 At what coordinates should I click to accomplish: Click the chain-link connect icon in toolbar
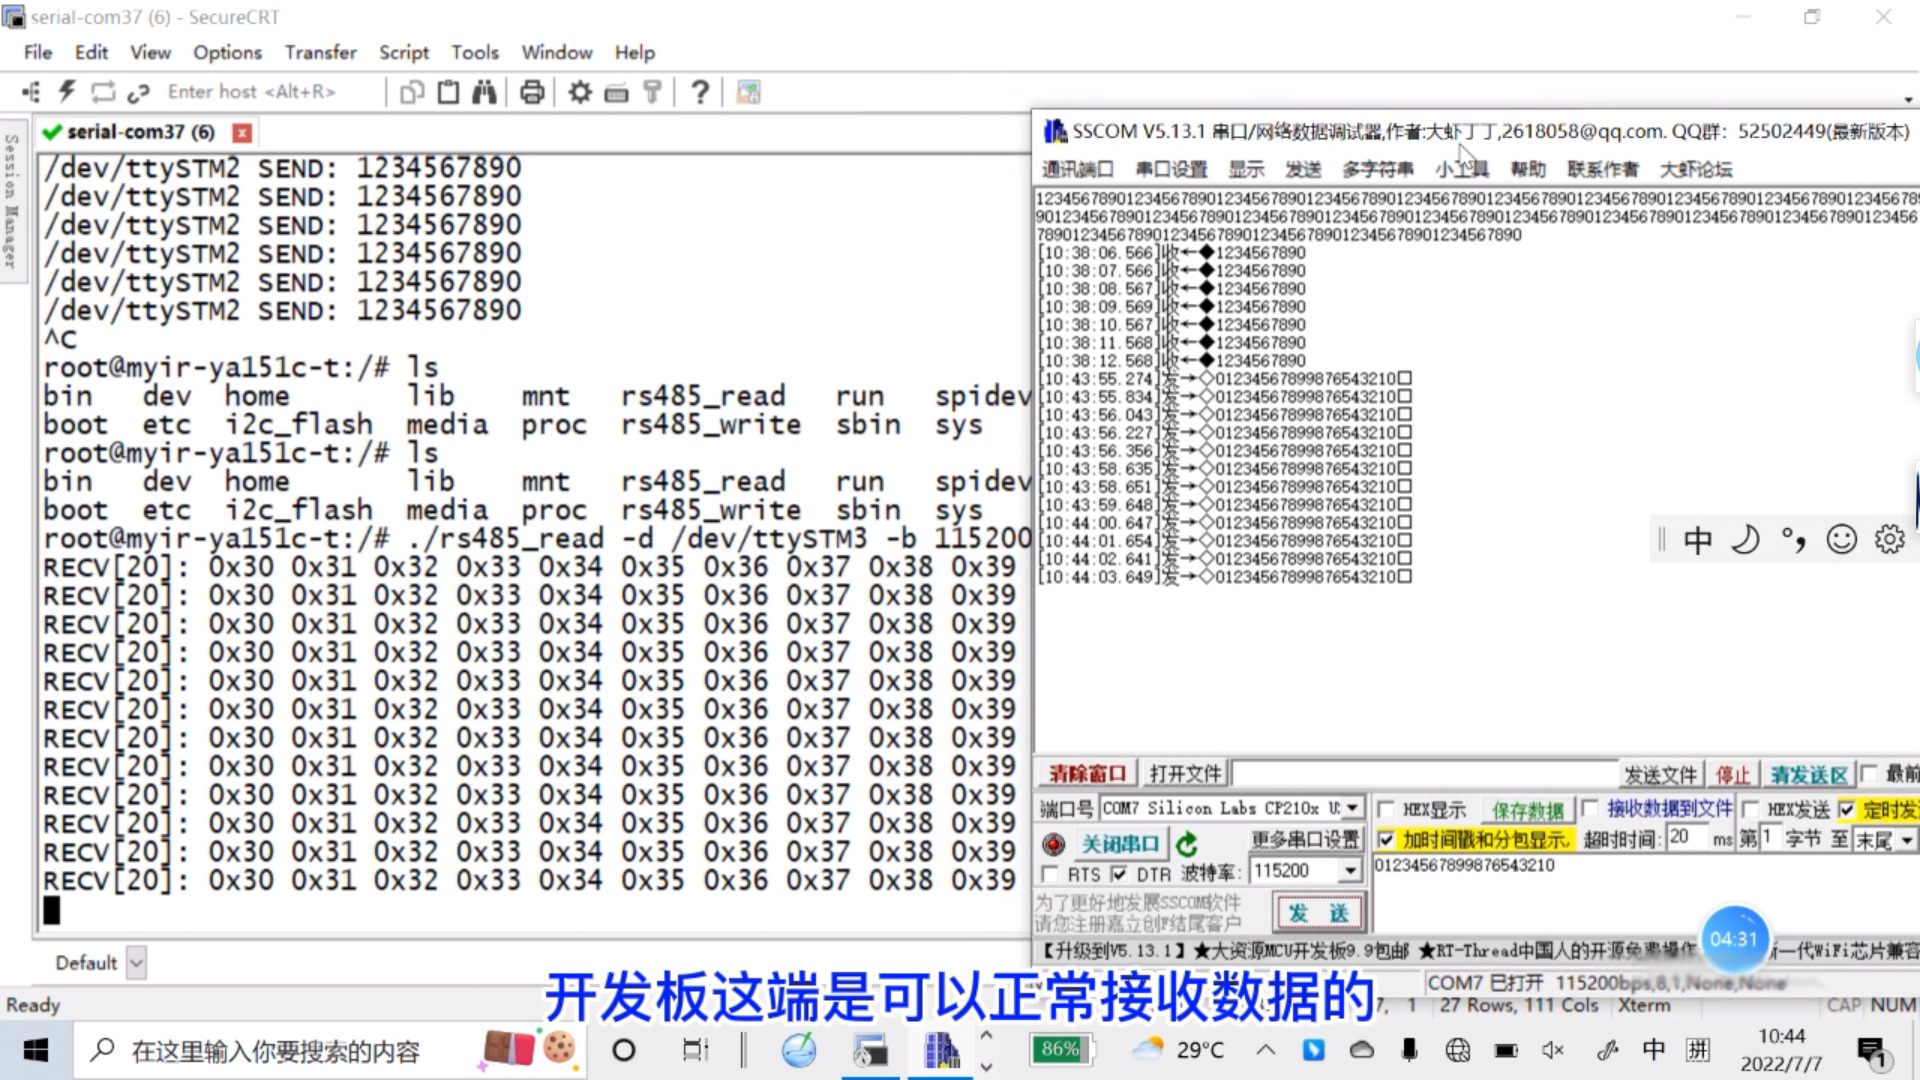(x=138, y=93)
